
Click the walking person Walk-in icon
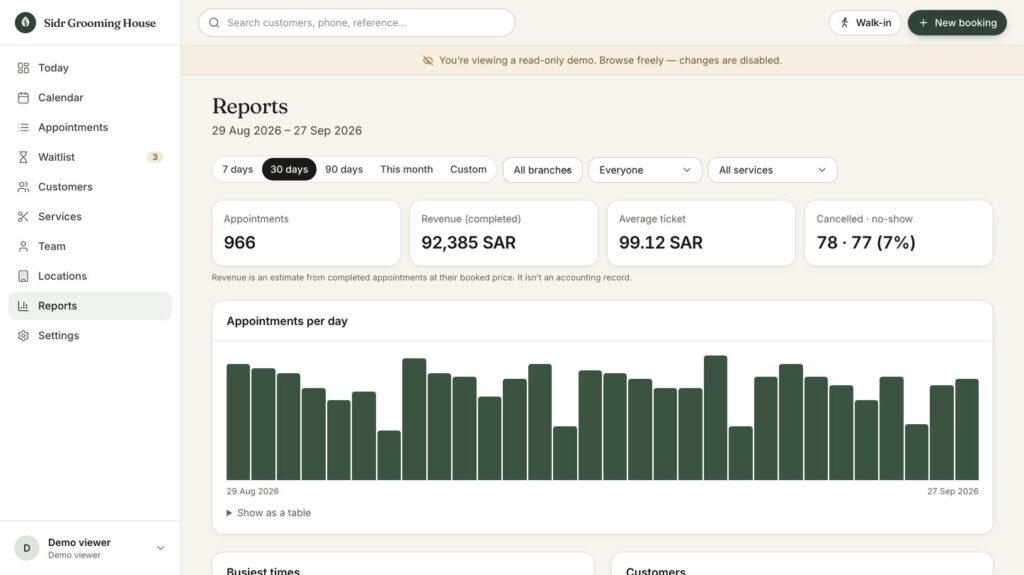click(x=844, y=23)
